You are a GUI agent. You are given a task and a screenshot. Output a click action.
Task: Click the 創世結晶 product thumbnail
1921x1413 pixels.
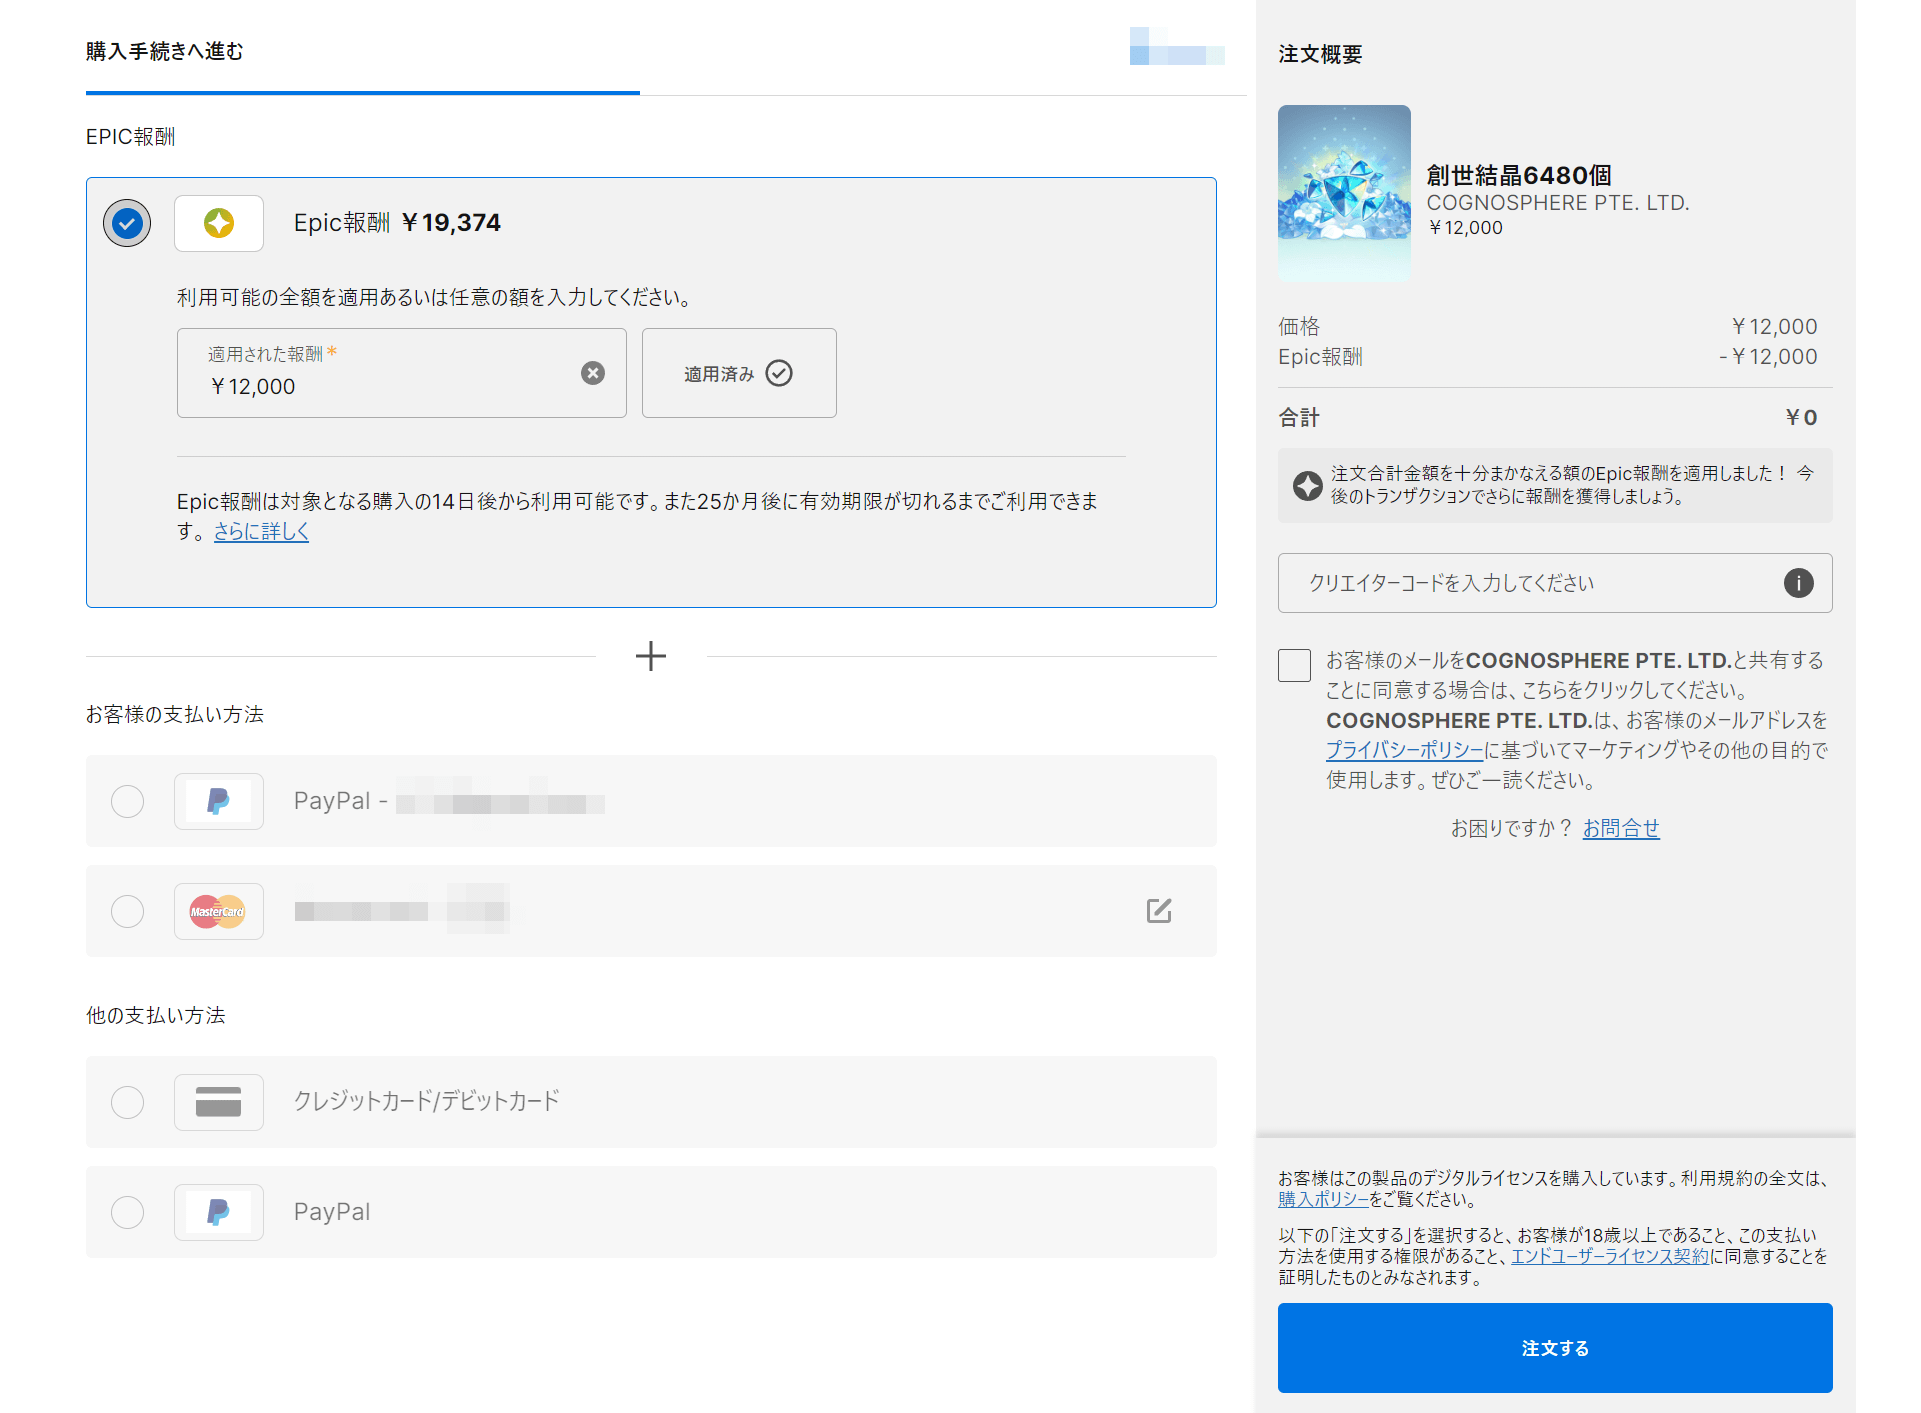coord(1343,192)
